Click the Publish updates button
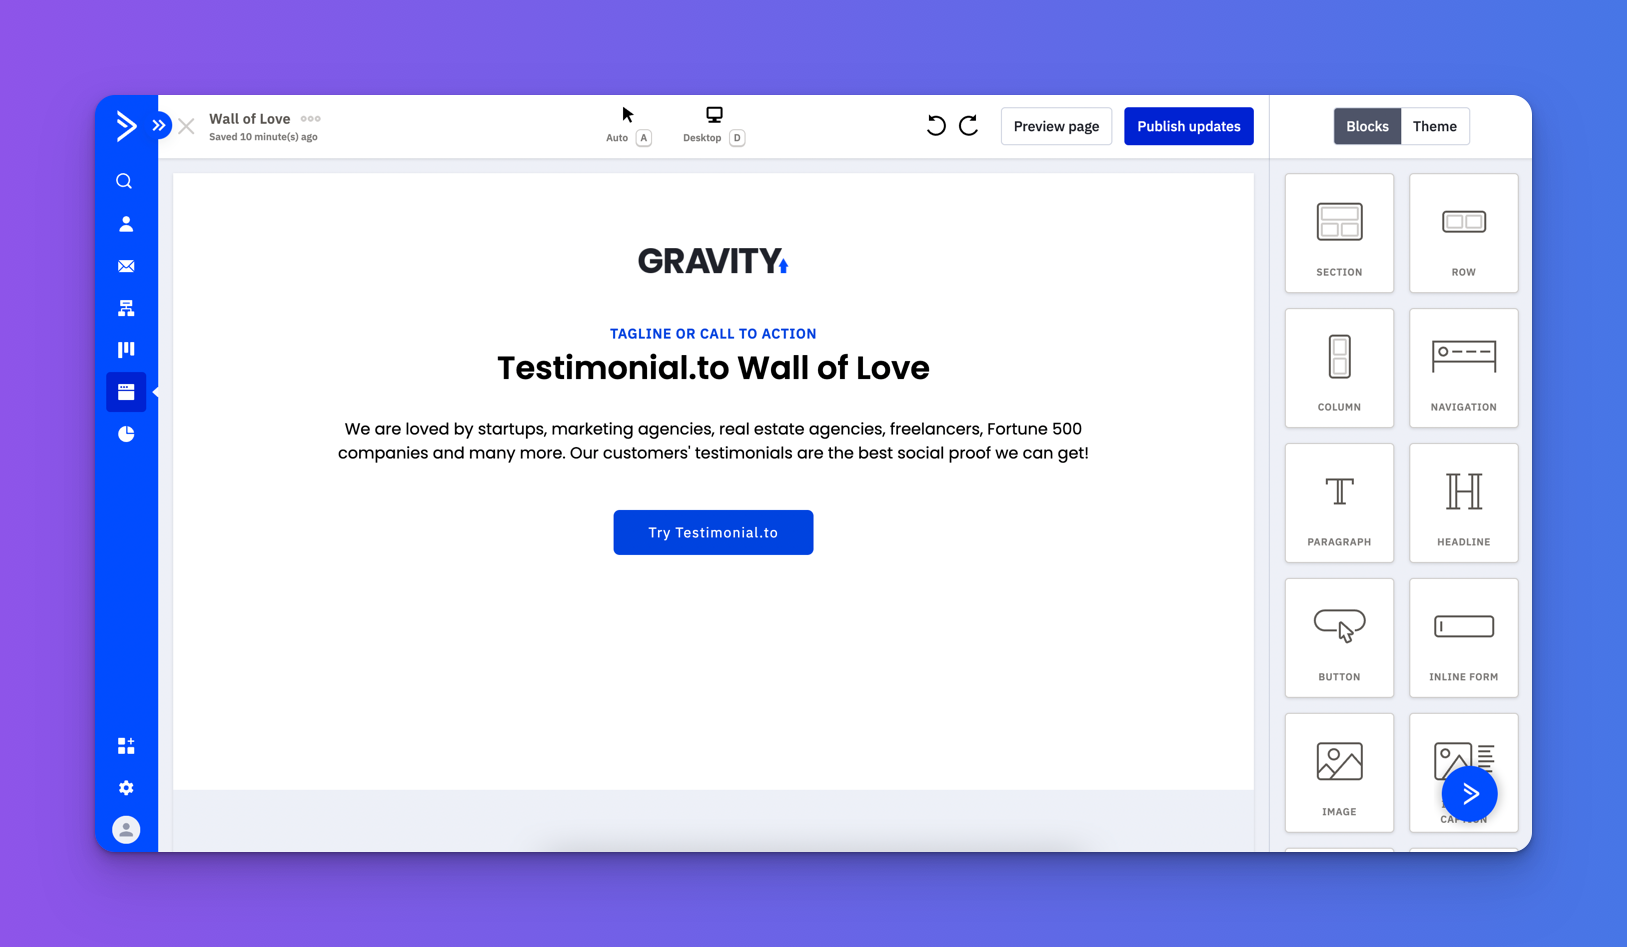 click(1189, 126)
